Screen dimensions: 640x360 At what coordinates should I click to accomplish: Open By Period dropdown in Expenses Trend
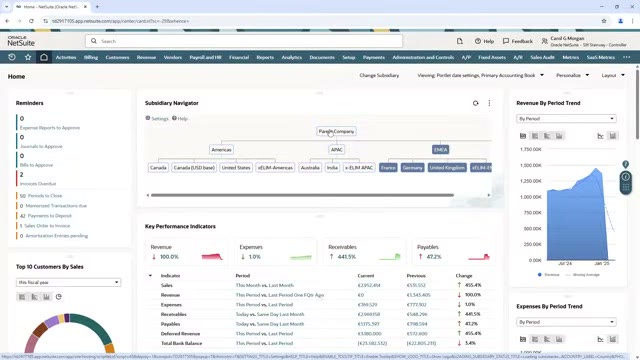tap(566, 322)
